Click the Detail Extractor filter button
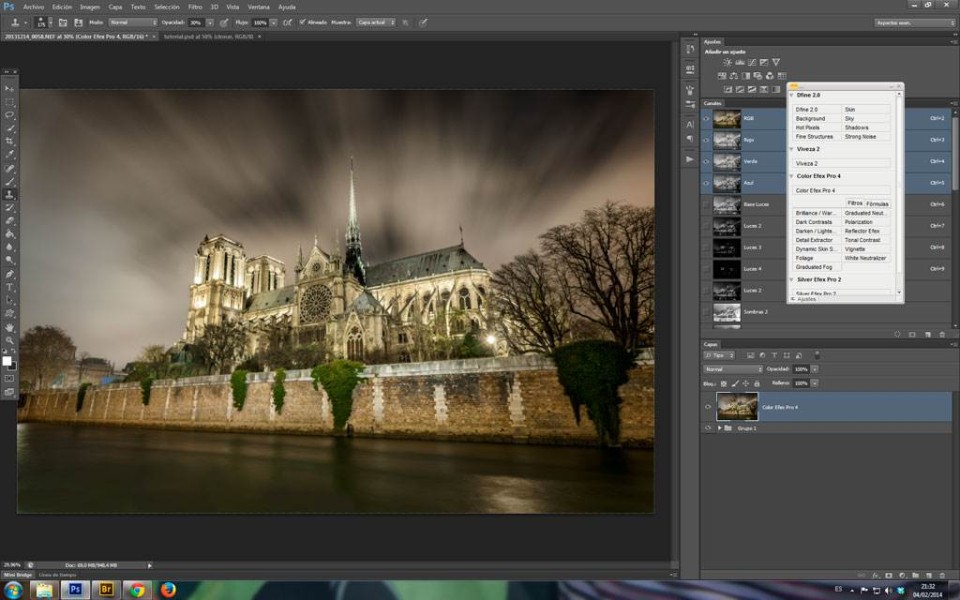This screenshot has height=600, width=960. (815, 240)
